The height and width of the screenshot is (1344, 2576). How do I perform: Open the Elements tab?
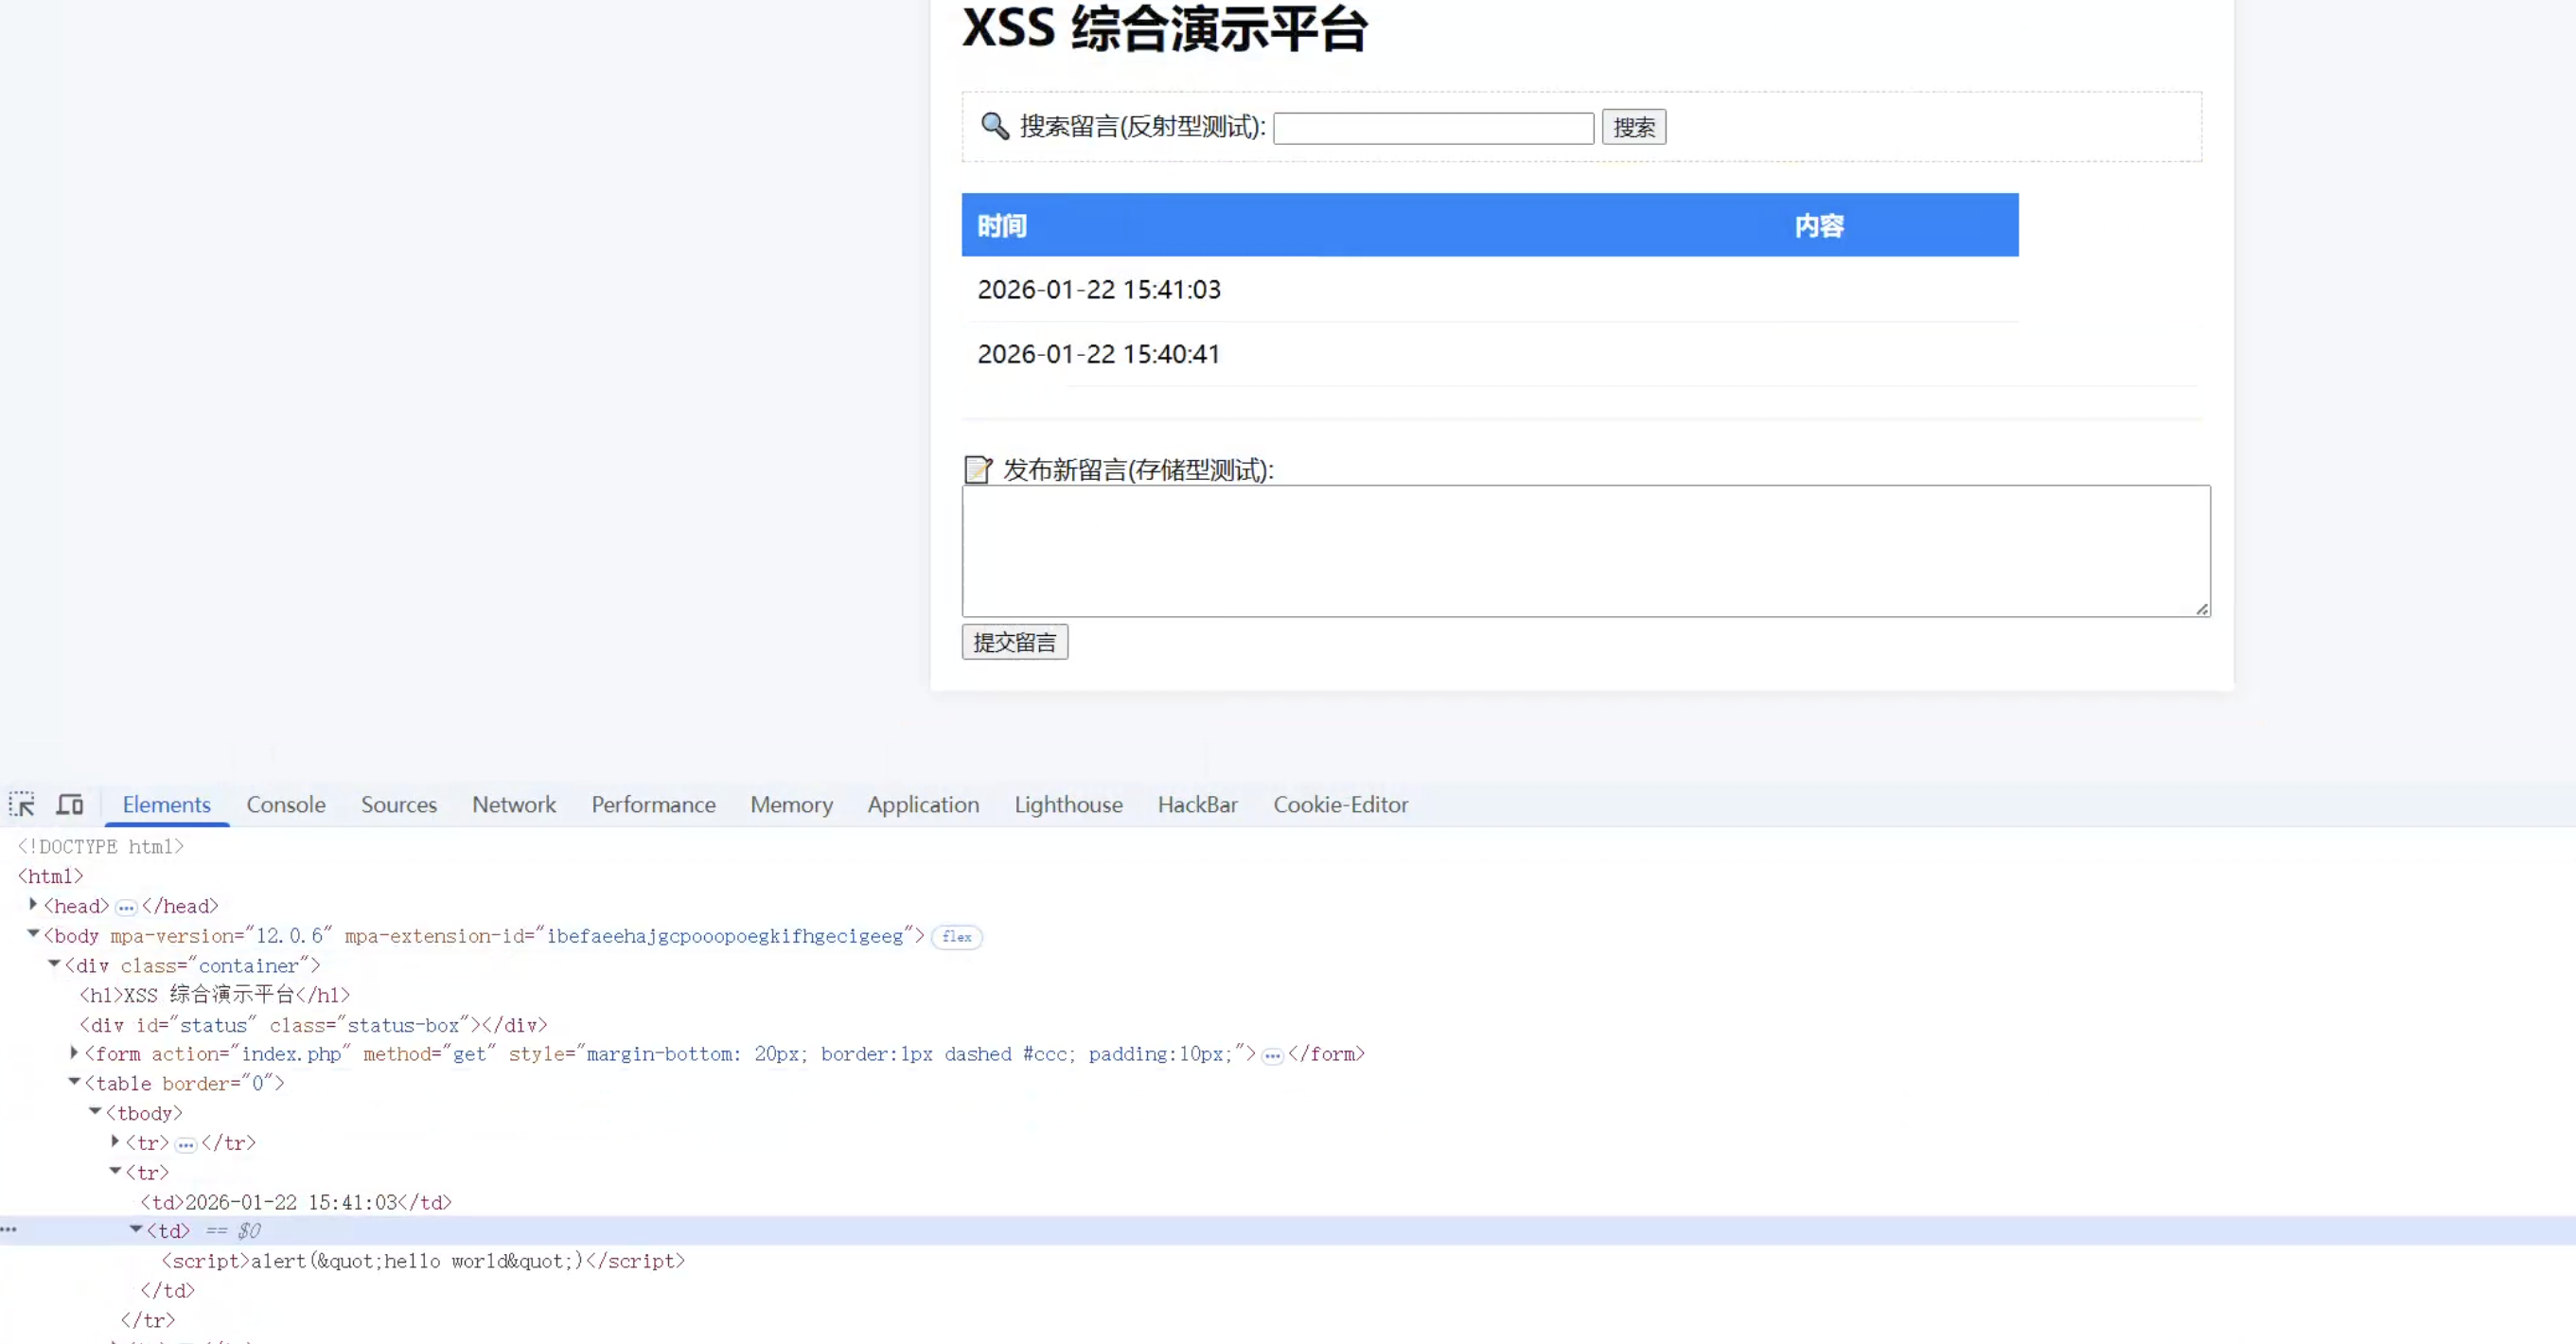167,805
